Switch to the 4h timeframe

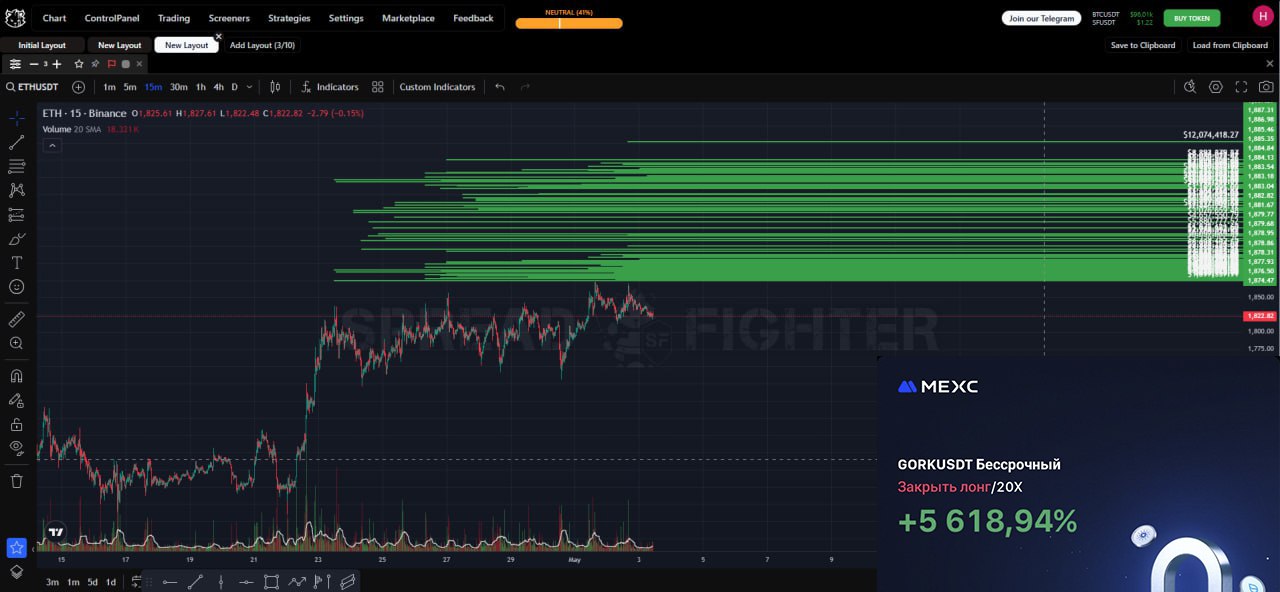coord(218,87)
